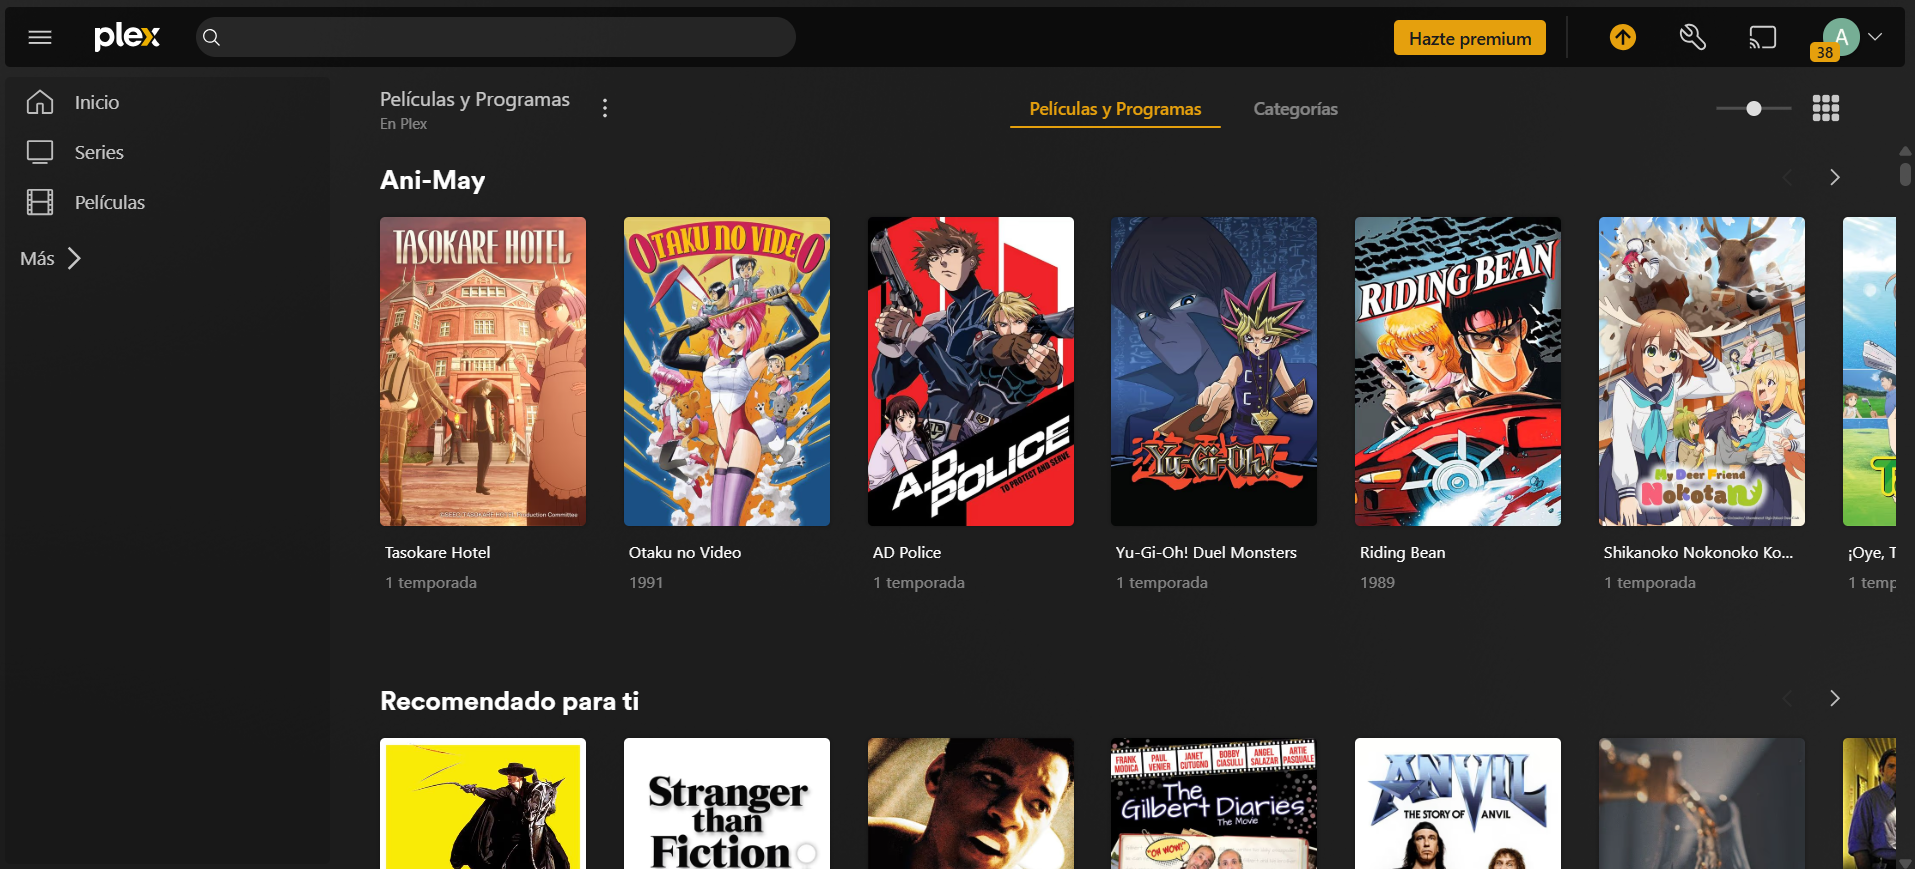Image resolution: width=1915 pixels, height=869 pixels.
Task: Click the orange upload arrow icon
Action: (1623, 38)
